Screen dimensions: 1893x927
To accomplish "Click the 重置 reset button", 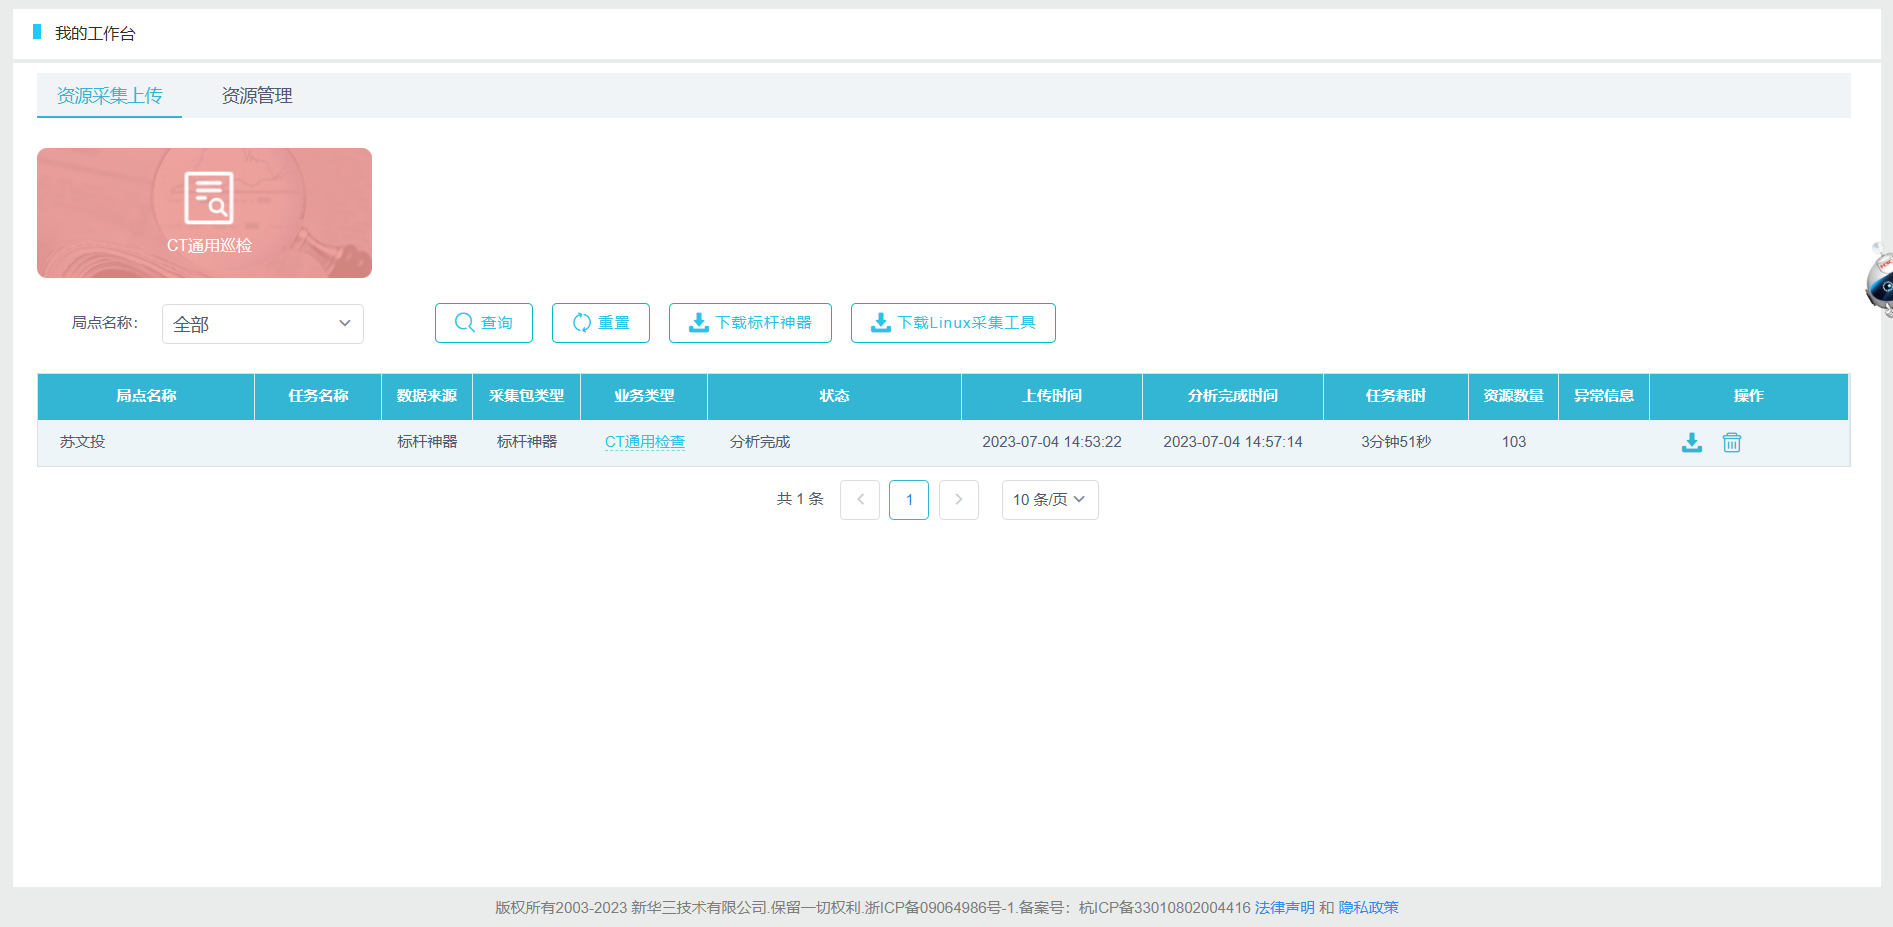I will [601, 323].
